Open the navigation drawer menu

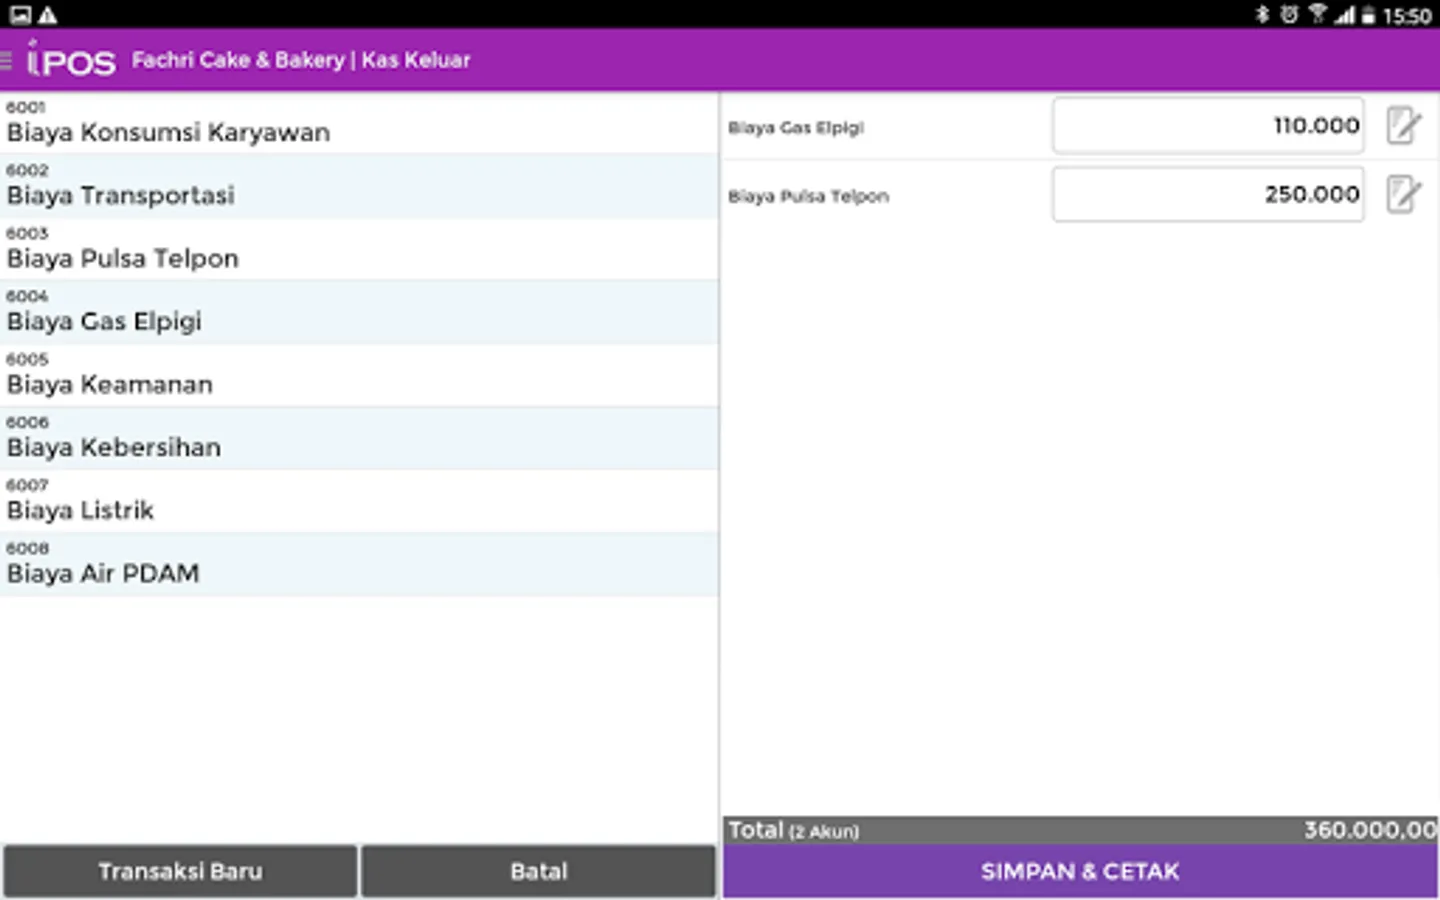pos(10,60)
